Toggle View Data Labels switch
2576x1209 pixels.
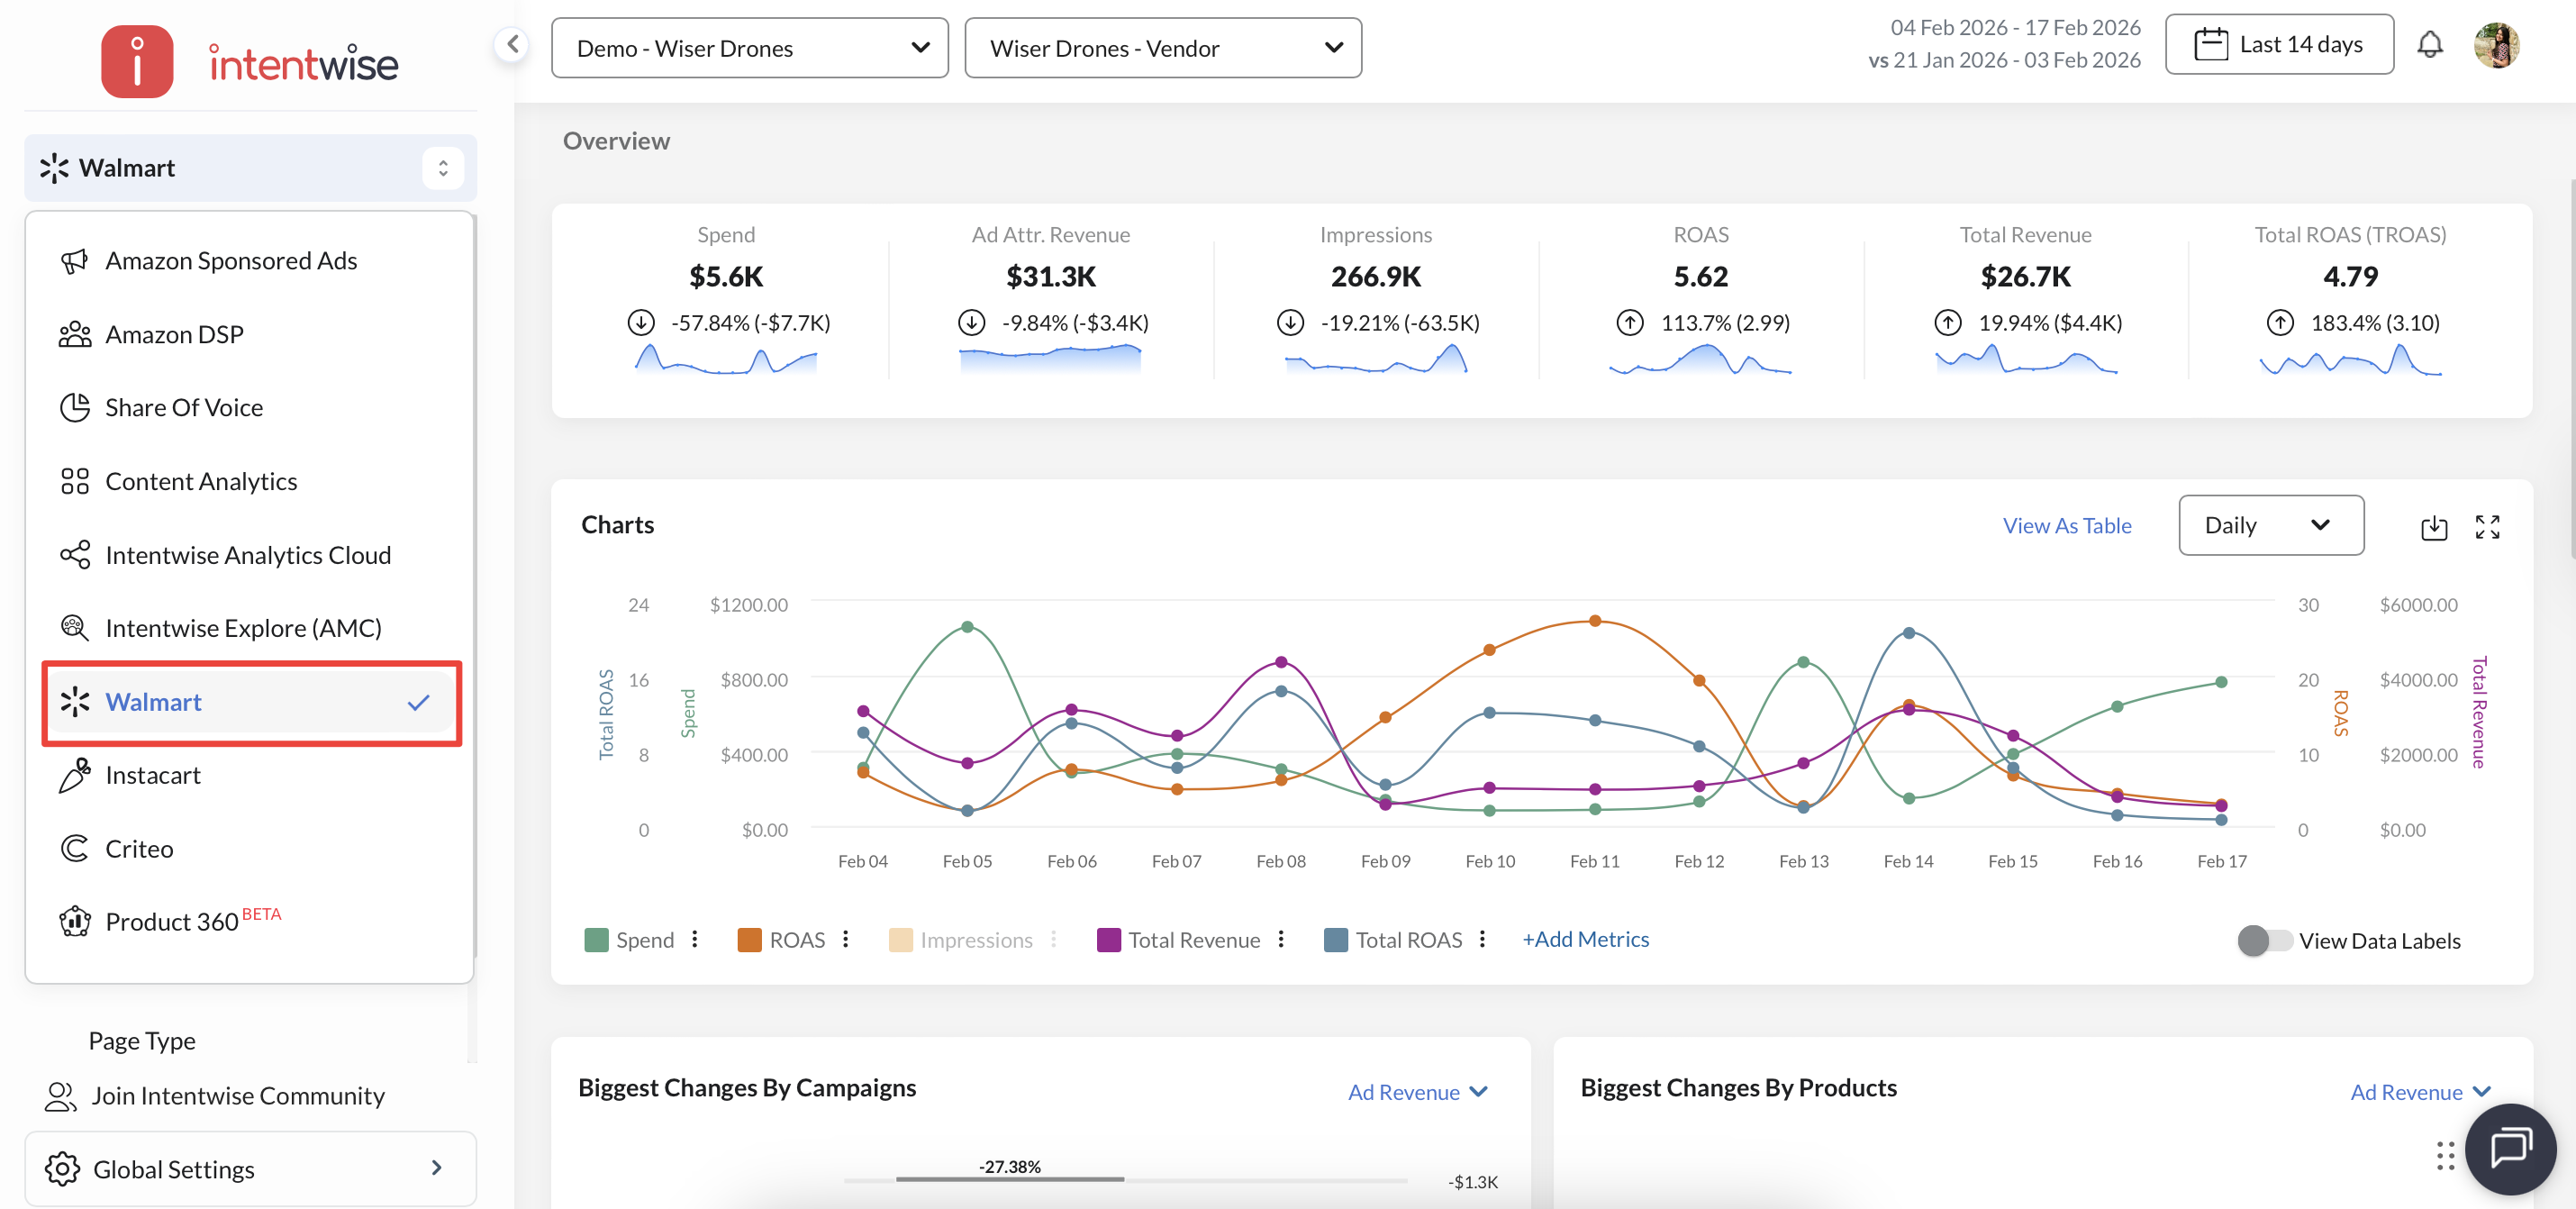2263,940
